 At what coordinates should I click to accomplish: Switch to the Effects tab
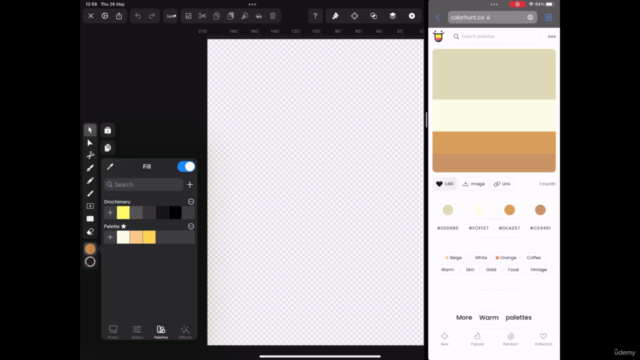point(185,332)
